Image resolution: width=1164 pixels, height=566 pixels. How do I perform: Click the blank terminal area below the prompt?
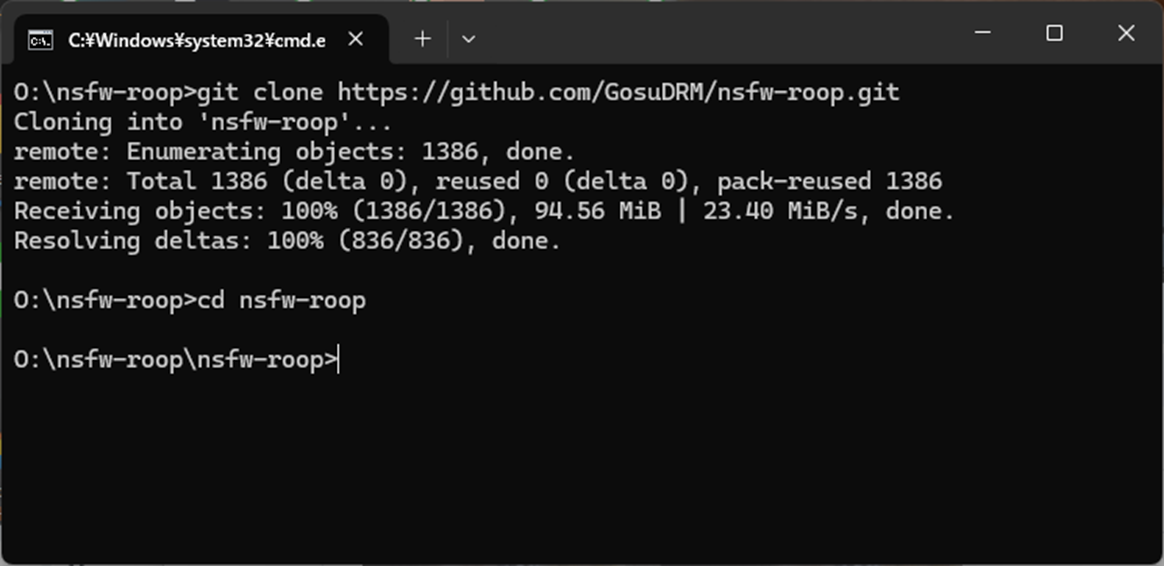click(580, 460)
